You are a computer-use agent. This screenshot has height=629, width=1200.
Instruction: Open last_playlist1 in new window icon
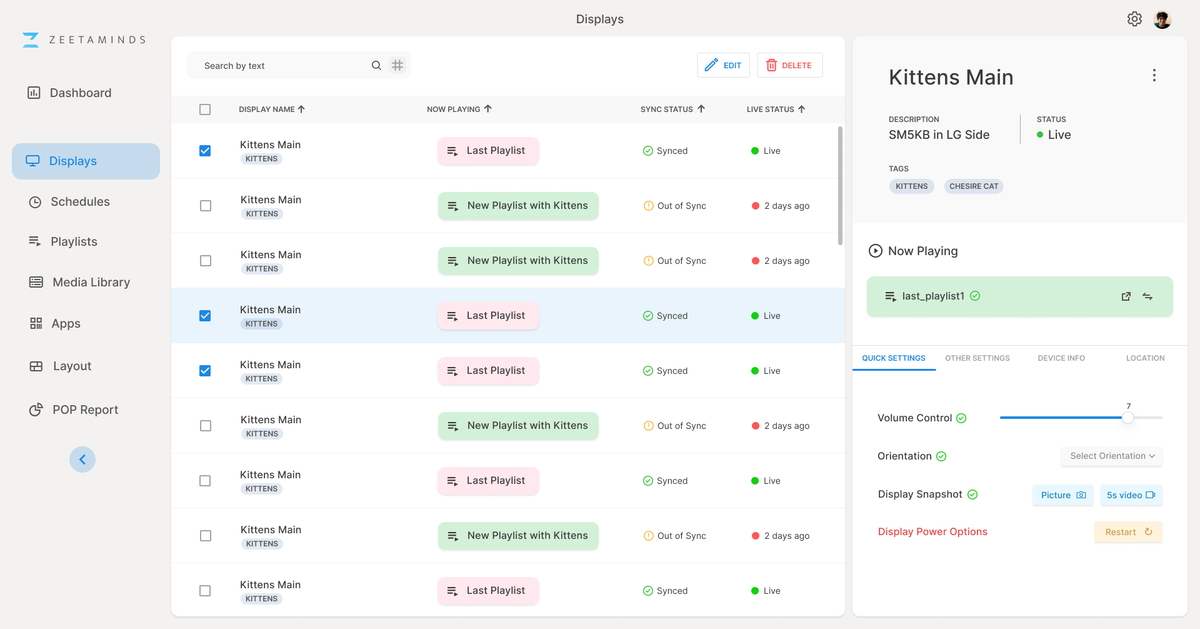(1126, 296)
